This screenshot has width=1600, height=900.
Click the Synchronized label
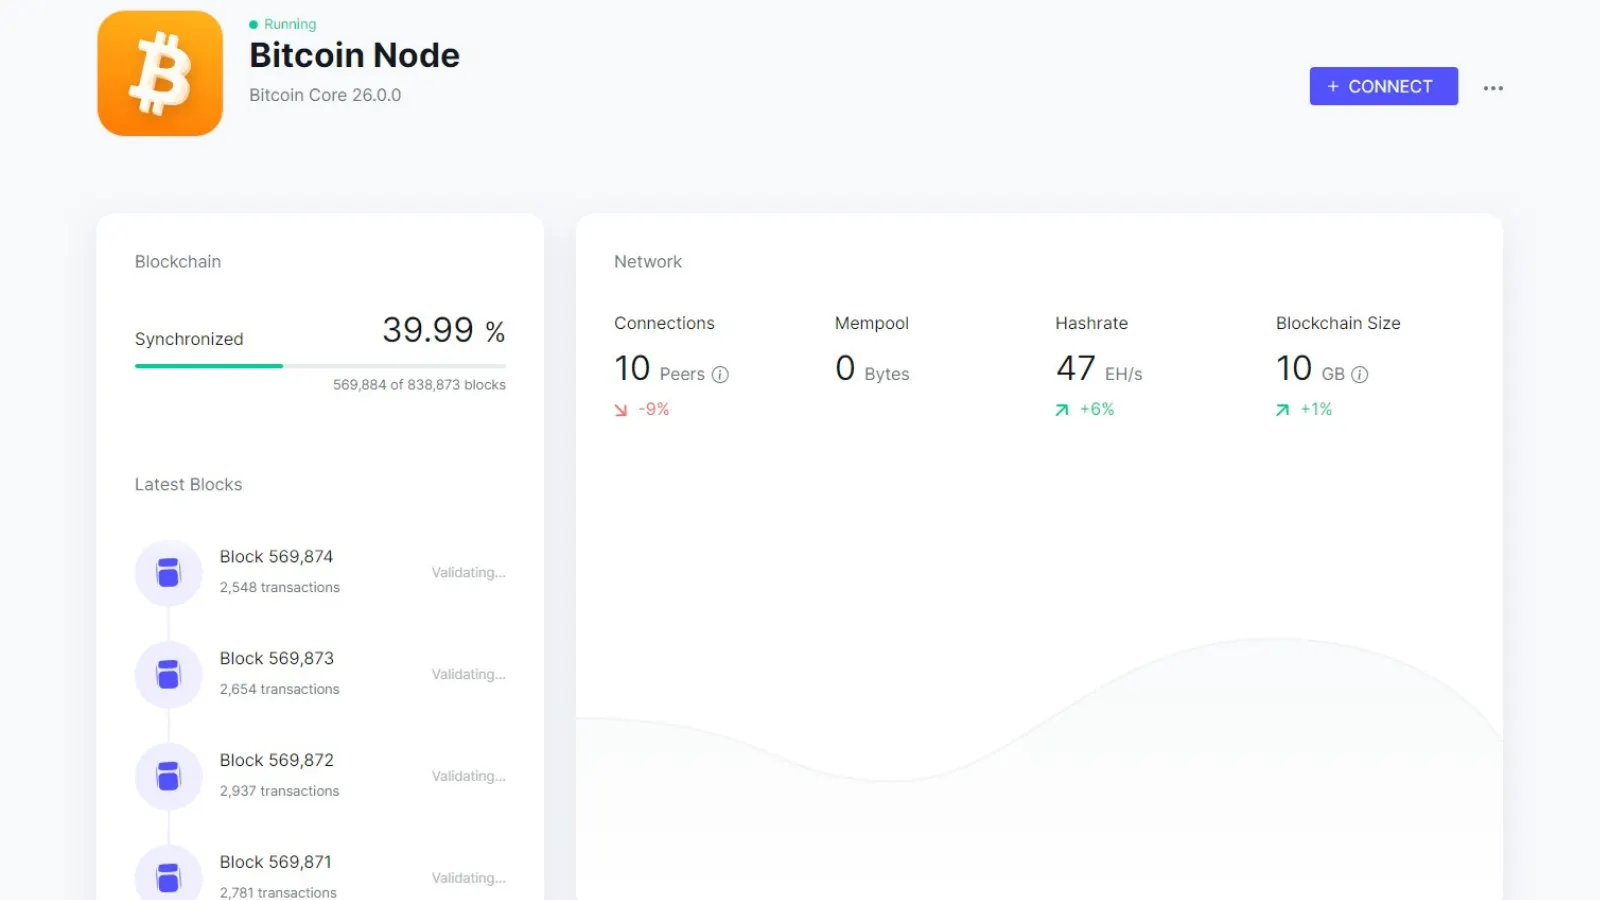[x=189, y=339]
